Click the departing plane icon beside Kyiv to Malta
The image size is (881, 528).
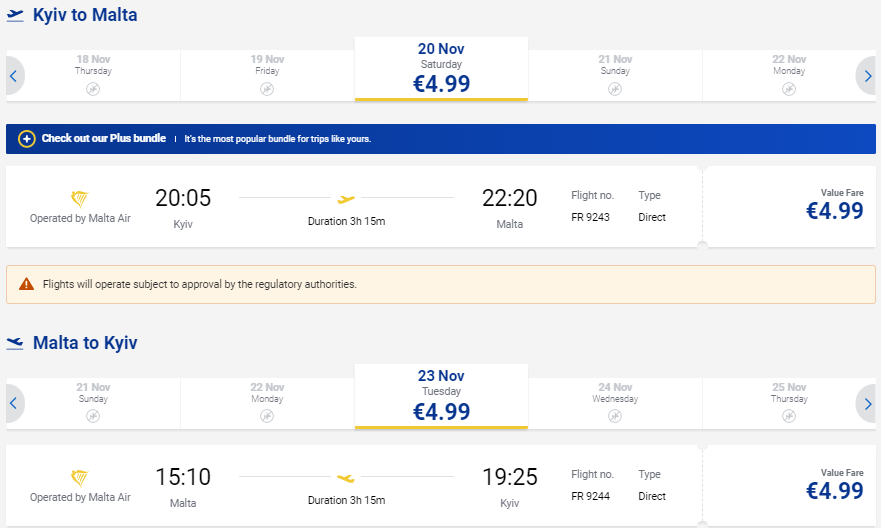pyautogui.click(x=15, y=15)
